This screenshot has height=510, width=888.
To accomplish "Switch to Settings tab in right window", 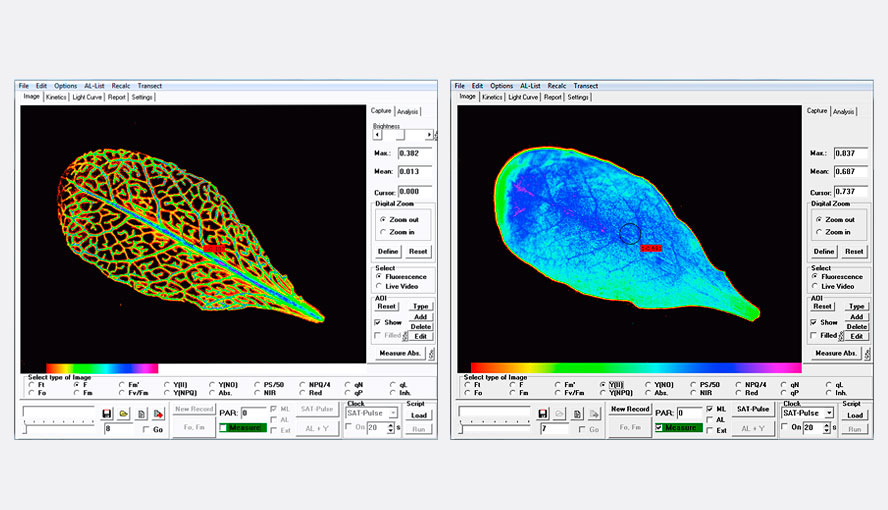I will click(x=578, y=97).
